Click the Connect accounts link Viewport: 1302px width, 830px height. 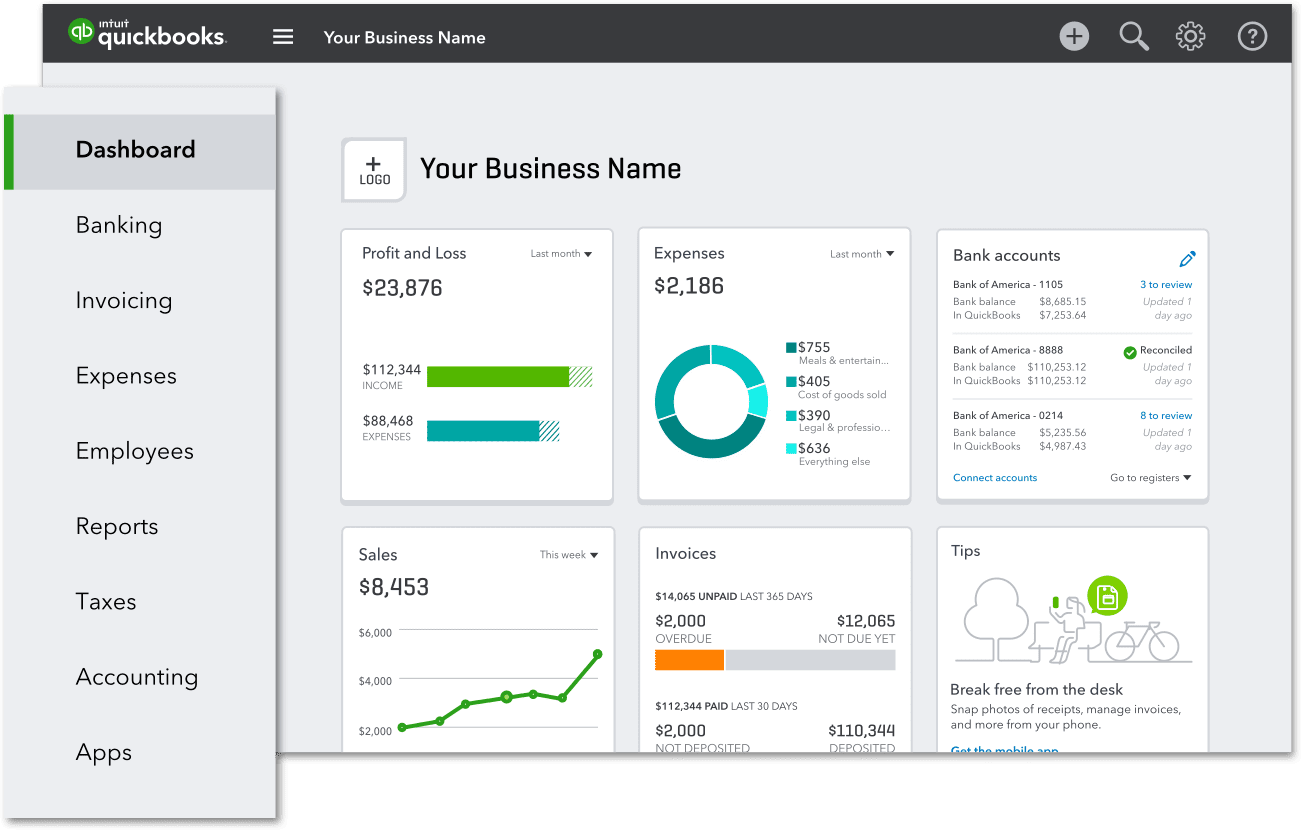995,478
